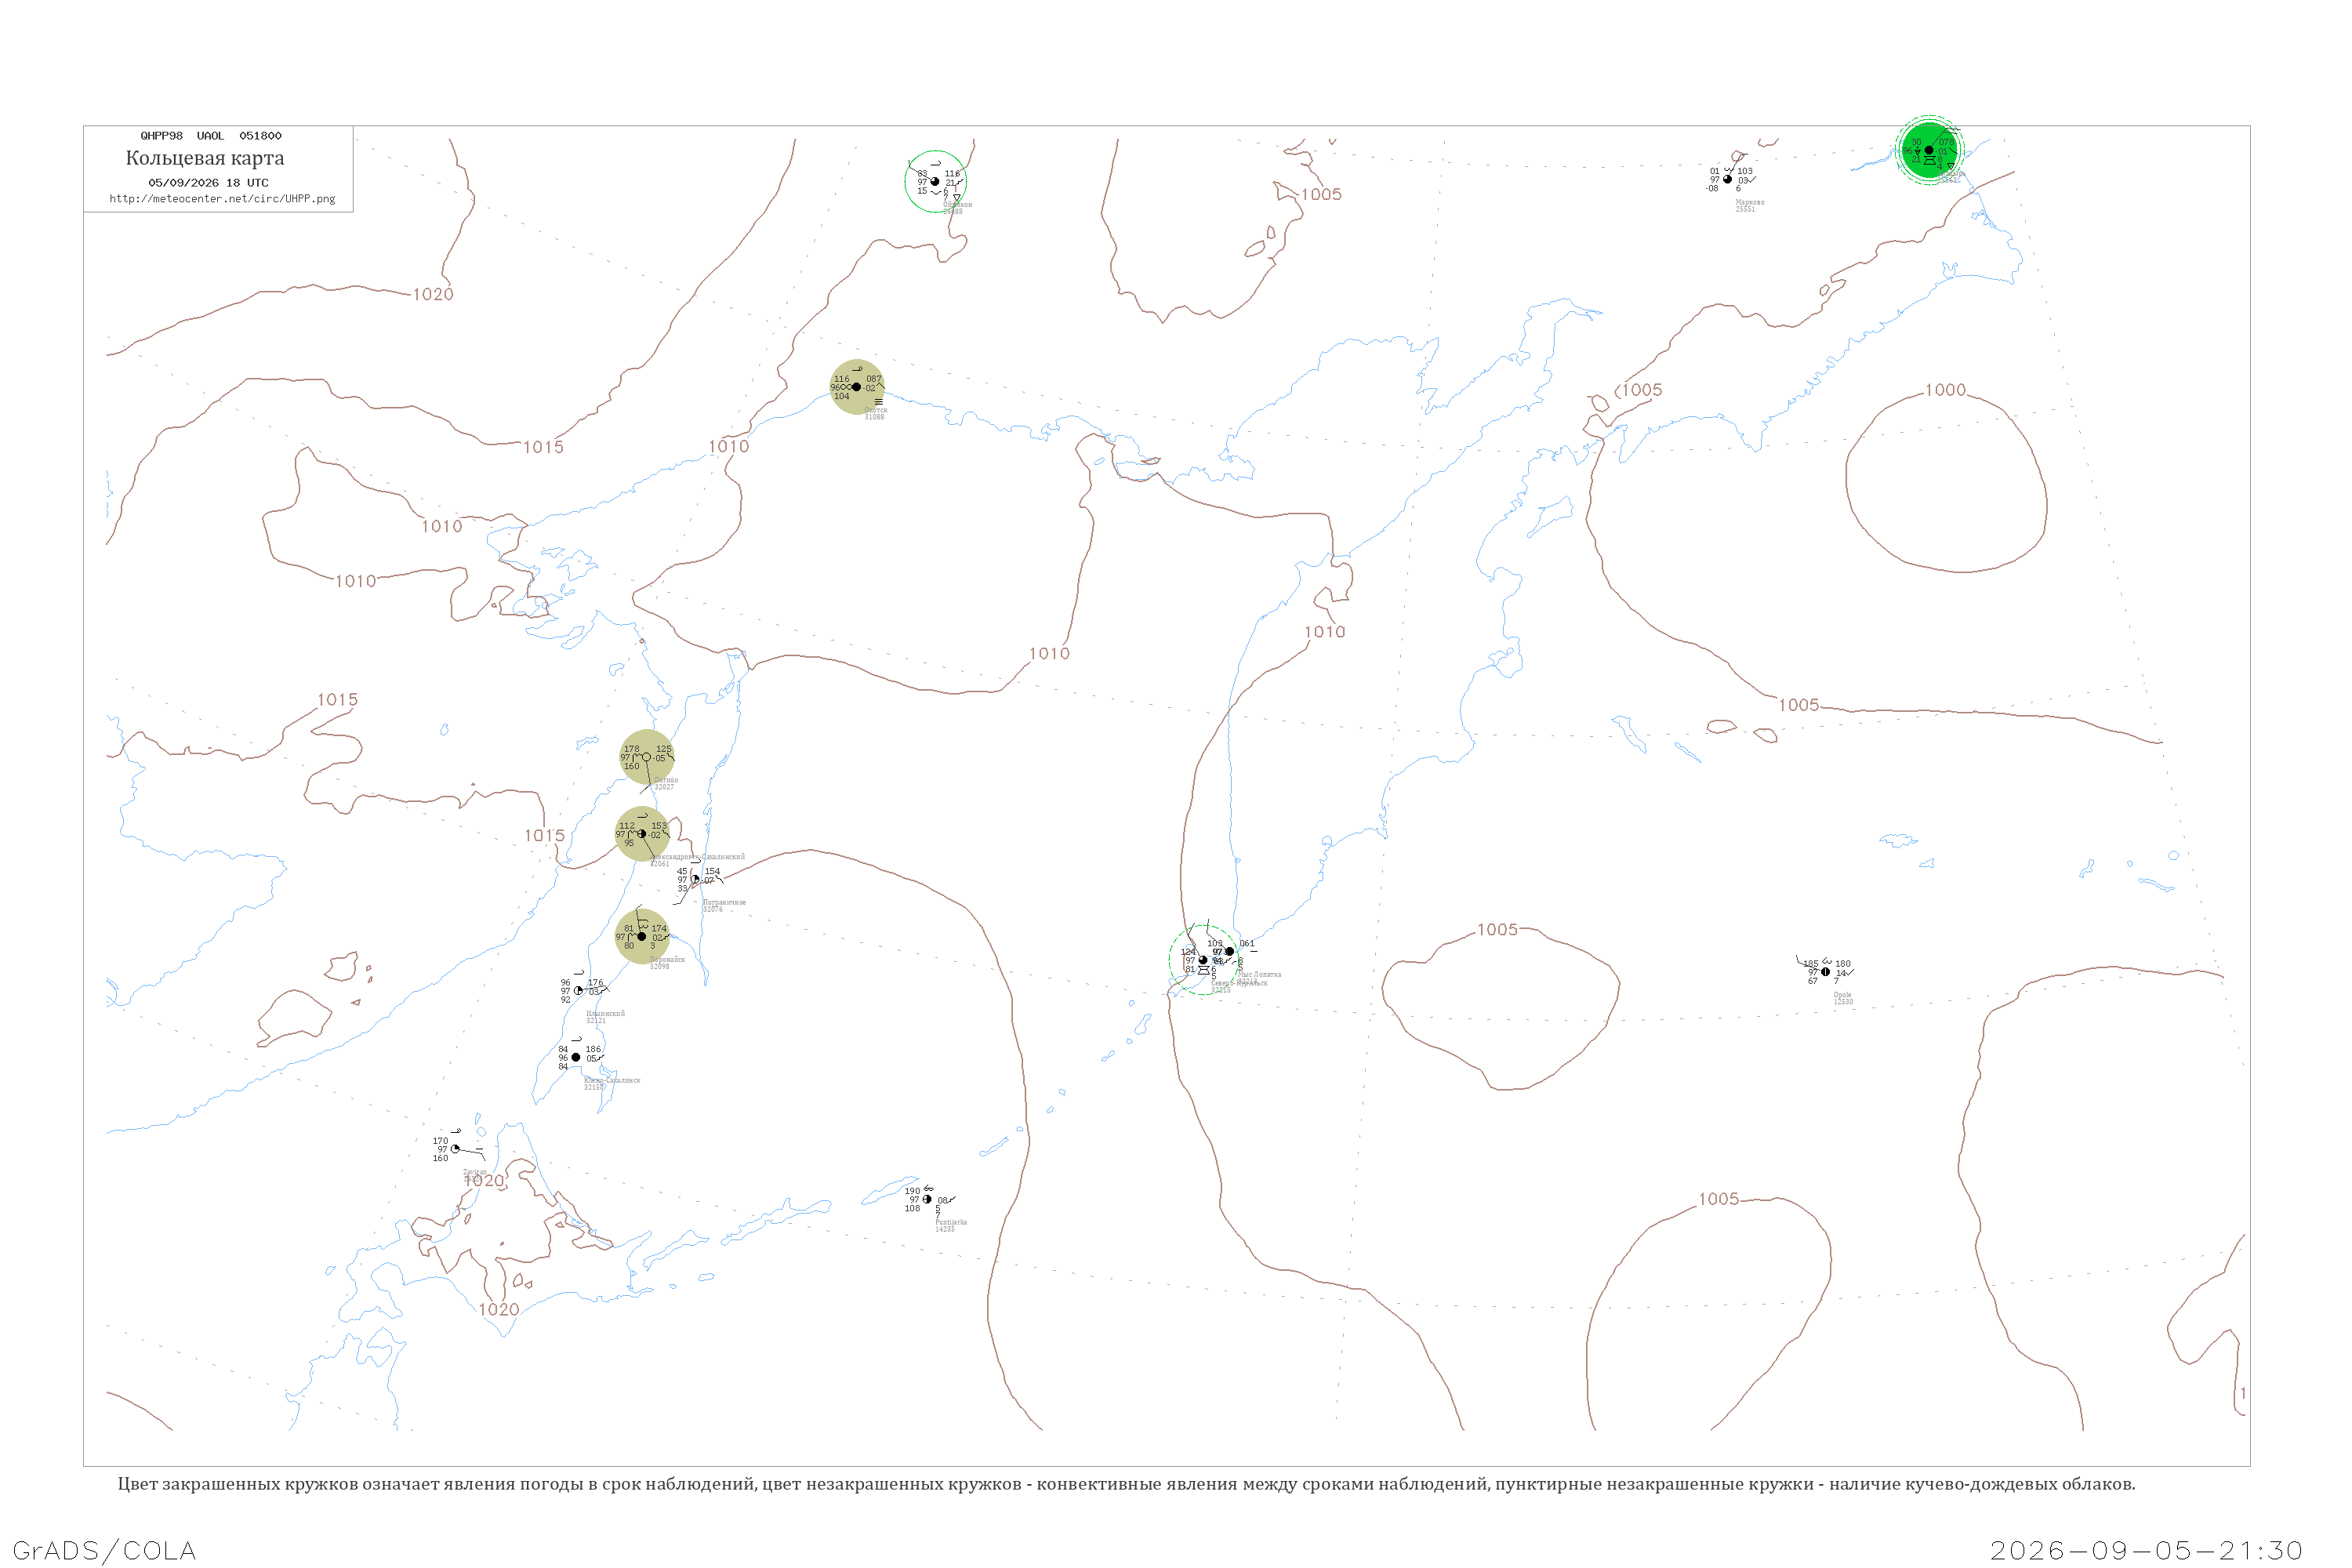Open the meteocenter.net UHPP.png link

click(222, 199)
